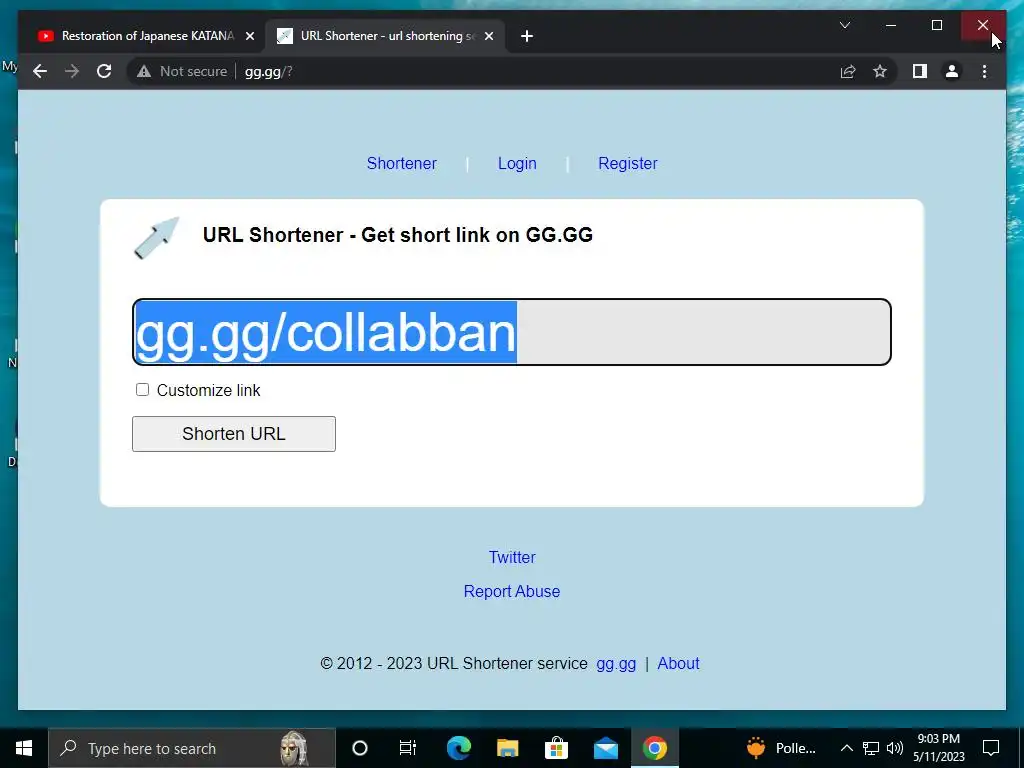
Task: Open the Shortener link
Action: point(402,163)
